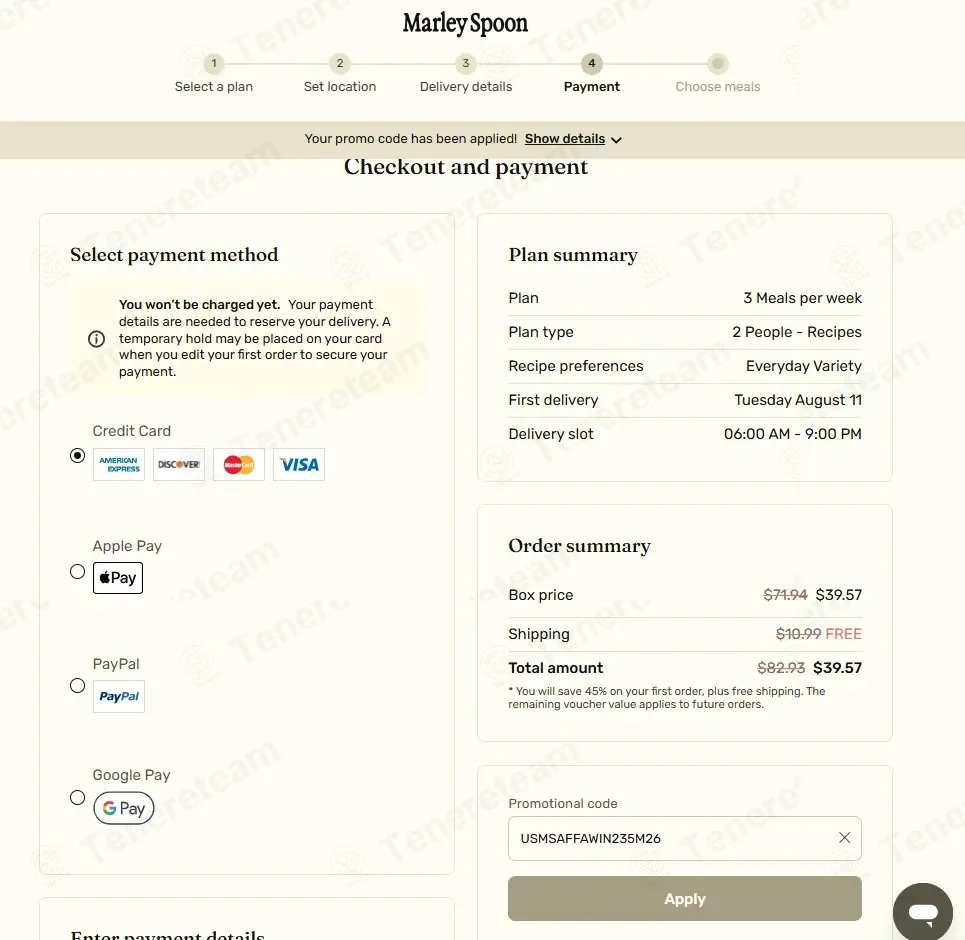Click the Discover card icon
The width and height of the screenshot is (965, 940).
pos(178,464)
